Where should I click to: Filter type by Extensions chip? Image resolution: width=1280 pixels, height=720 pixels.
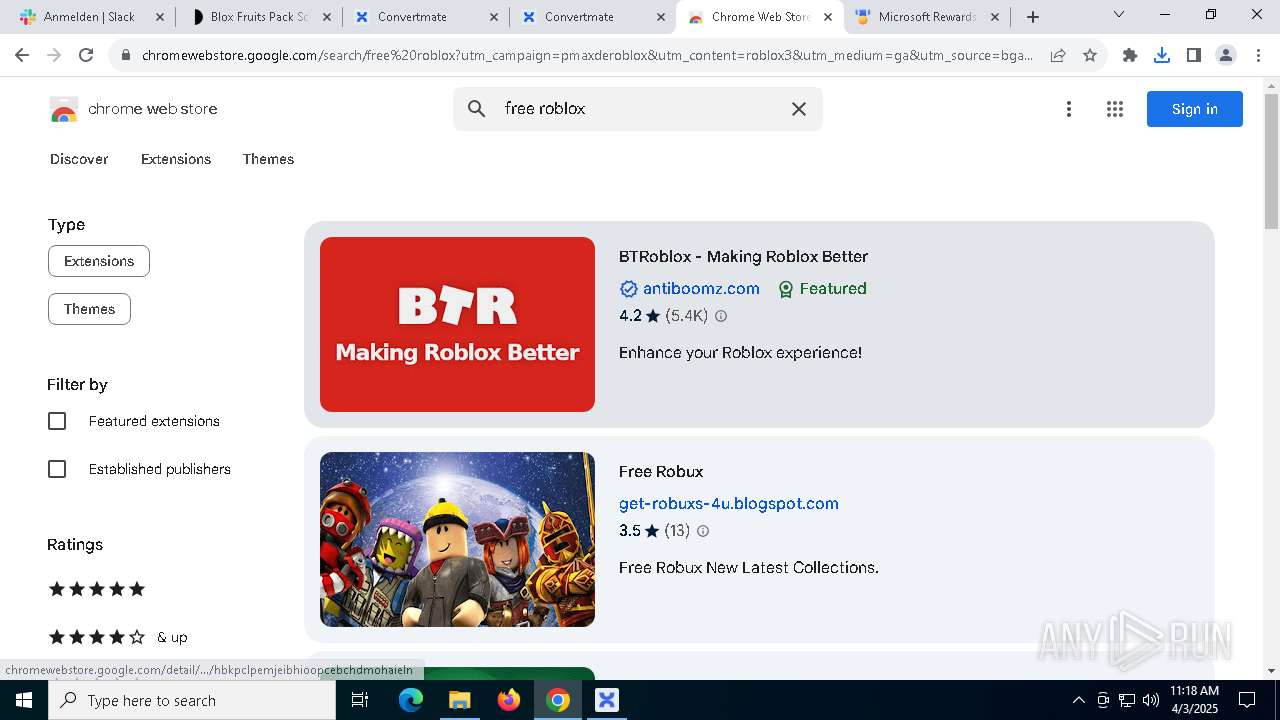coord(99,261)
